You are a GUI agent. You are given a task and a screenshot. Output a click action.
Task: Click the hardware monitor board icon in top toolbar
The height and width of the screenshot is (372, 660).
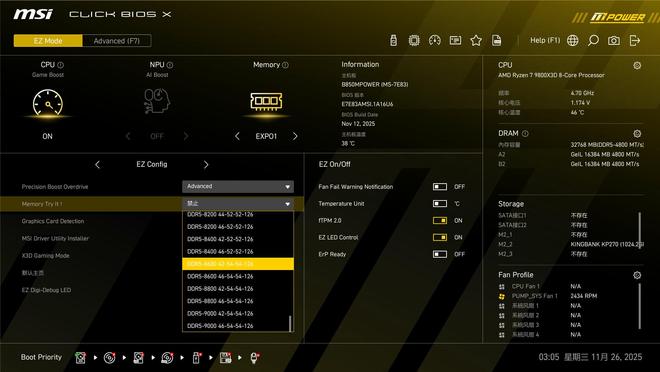455,40
